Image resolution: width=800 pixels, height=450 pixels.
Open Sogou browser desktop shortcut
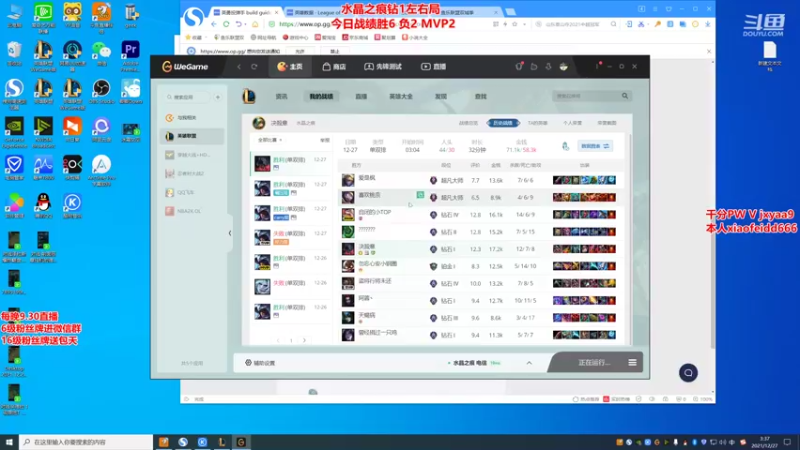pos(14,93)
